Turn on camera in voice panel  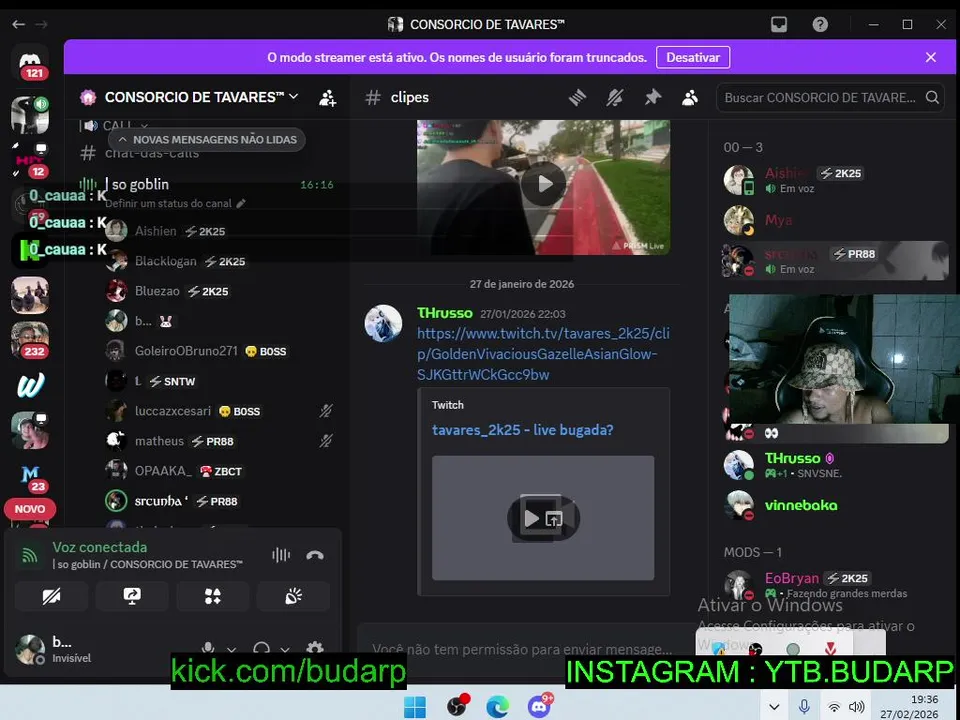[x=51, y=596]
